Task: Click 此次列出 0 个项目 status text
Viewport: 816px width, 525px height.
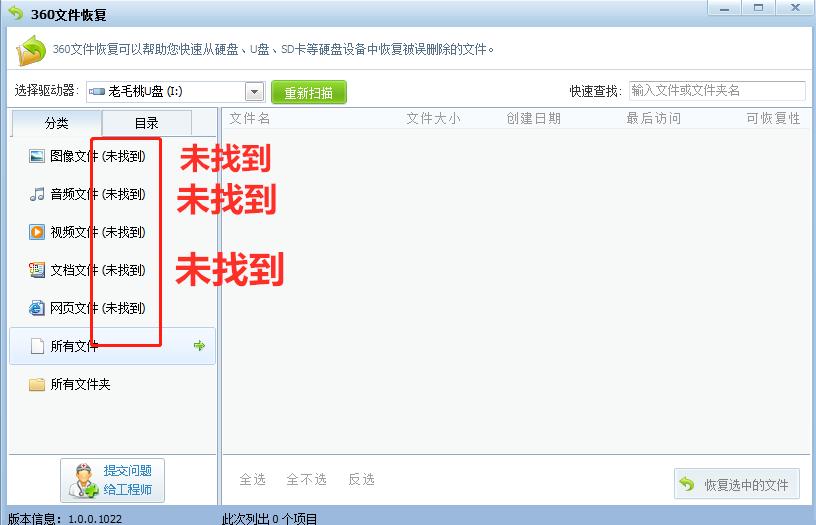Action: click(x=270, y=519)
